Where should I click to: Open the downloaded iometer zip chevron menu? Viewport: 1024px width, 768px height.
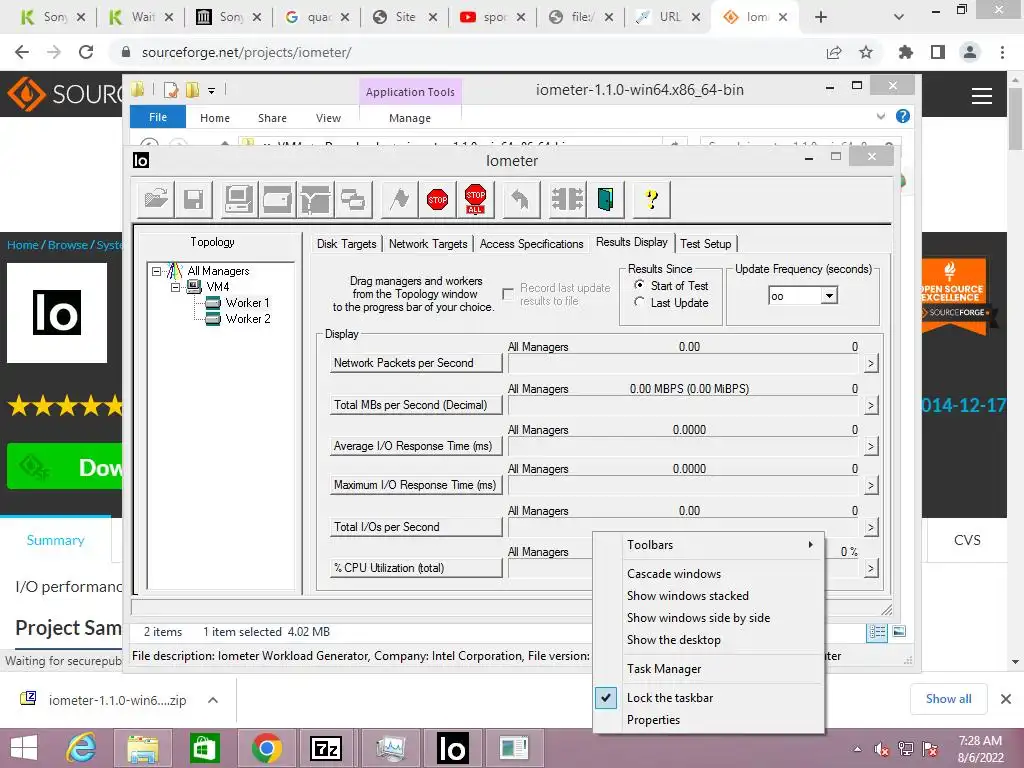(x=213, y=700)
